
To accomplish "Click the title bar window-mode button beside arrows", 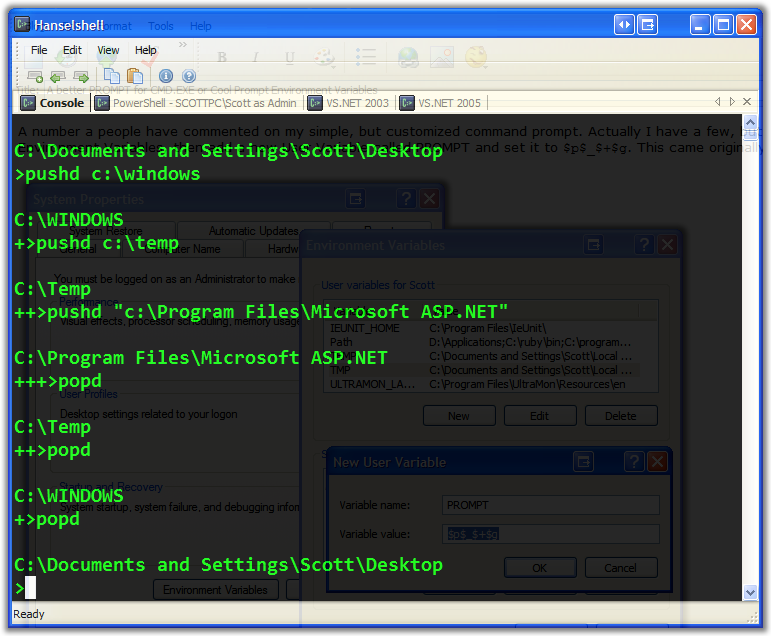I will click(x=649, y=25).
